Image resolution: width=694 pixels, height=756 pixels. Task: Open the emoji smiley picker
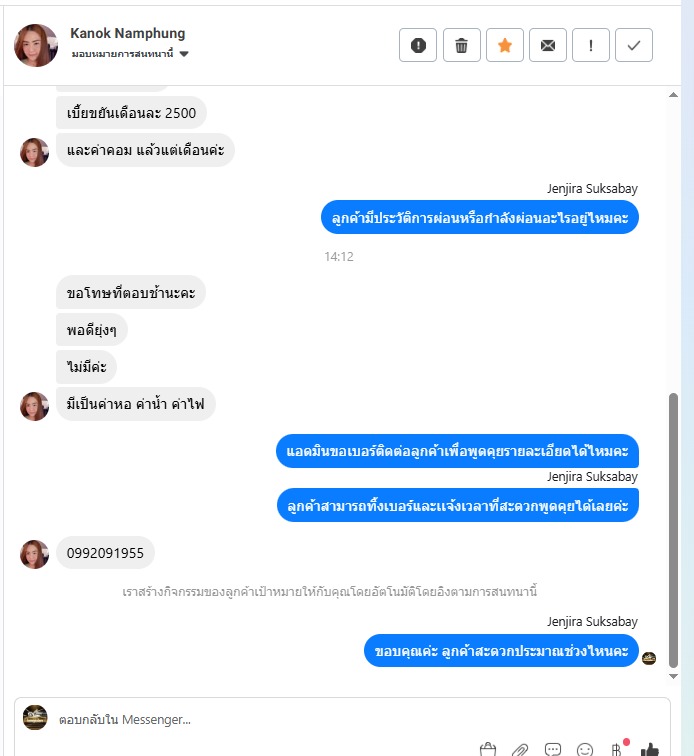(585, 750)
